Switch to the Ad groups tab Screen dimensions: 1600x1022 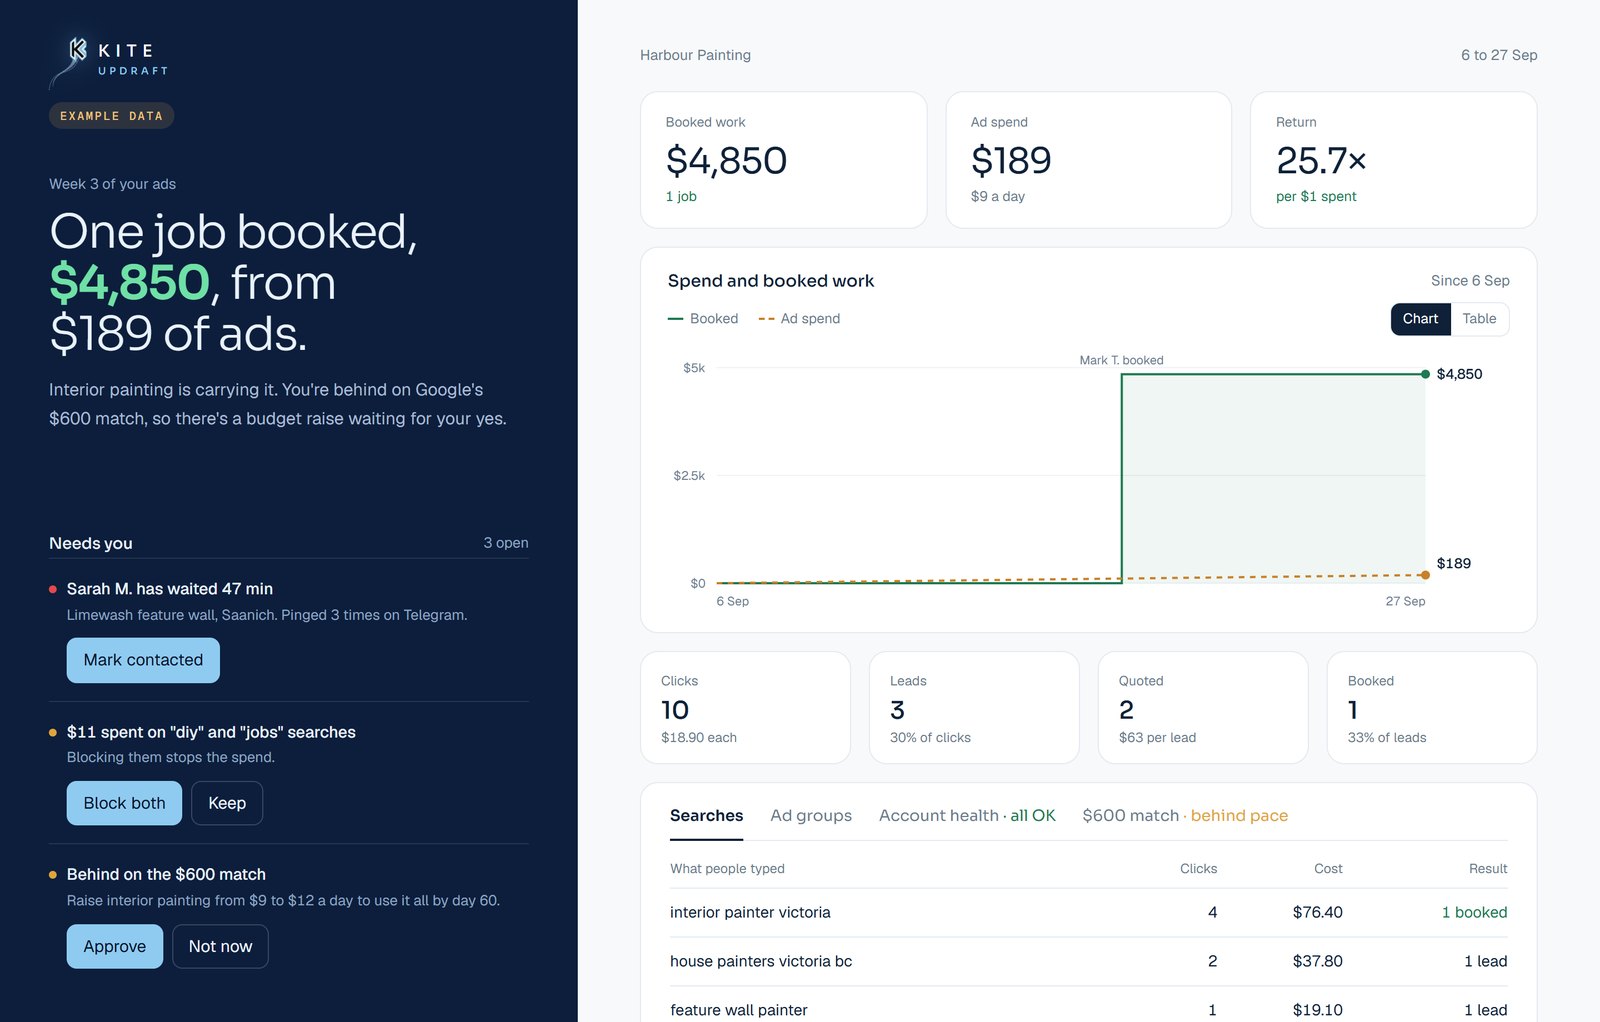click(x=811, y=816)
